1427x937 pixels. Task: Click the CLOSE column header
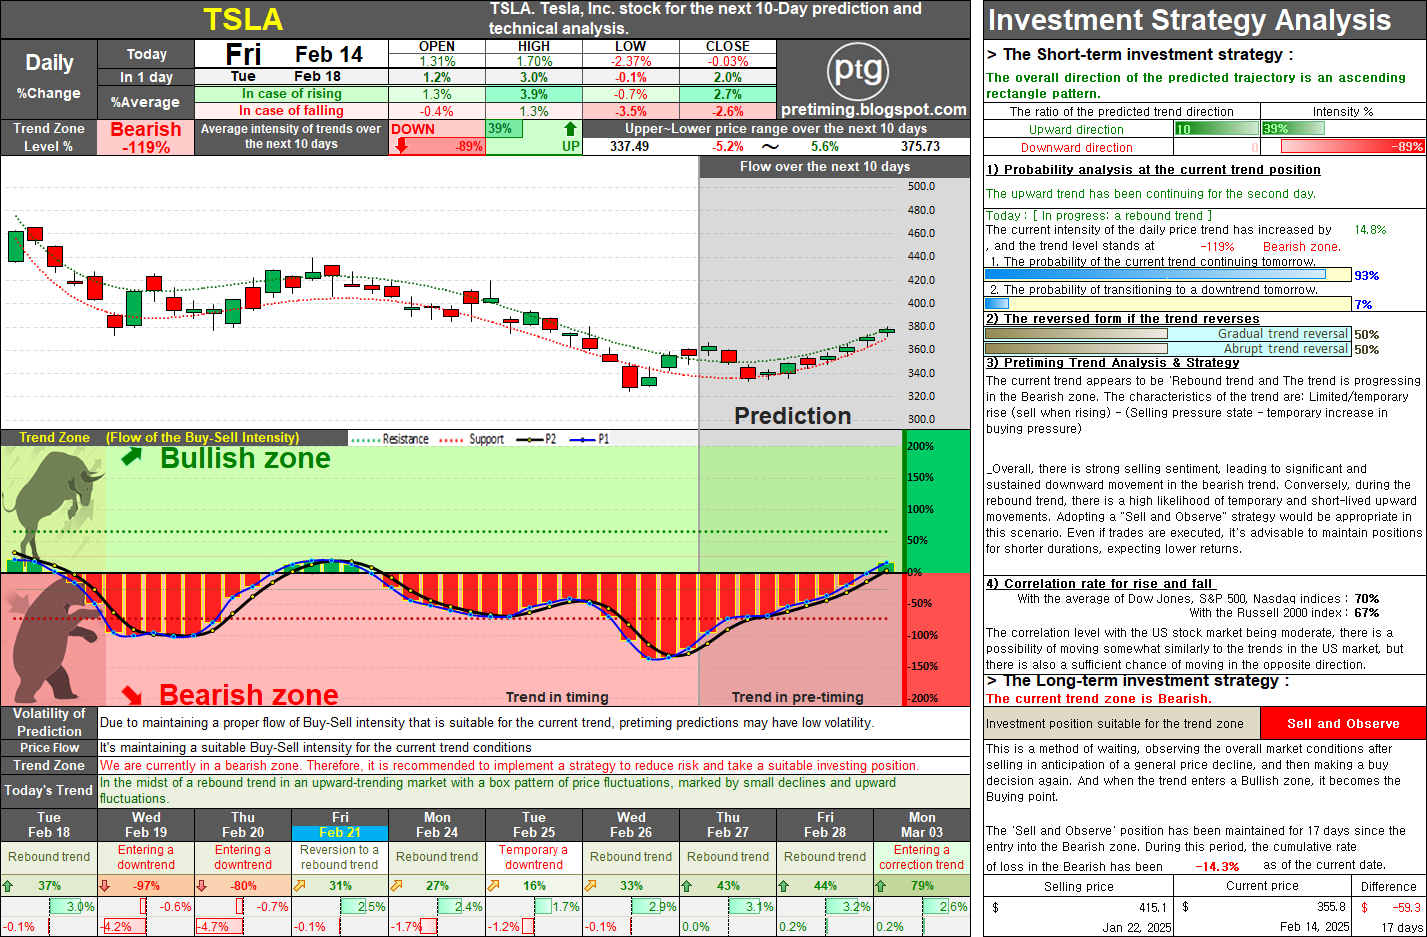[728, 47]
